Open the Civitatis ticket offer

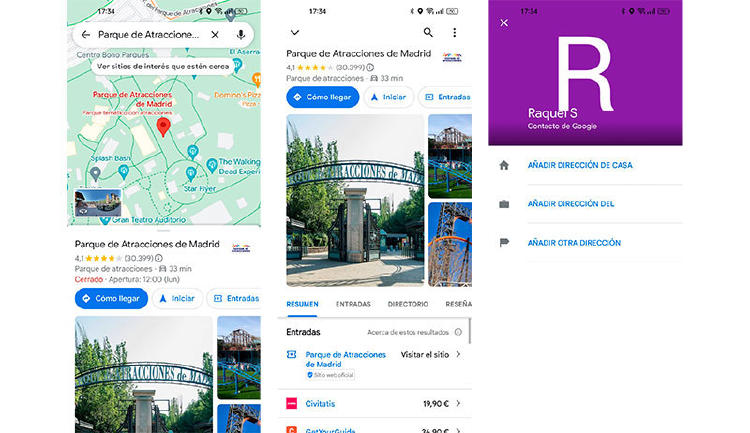click(x=375, y=404)
